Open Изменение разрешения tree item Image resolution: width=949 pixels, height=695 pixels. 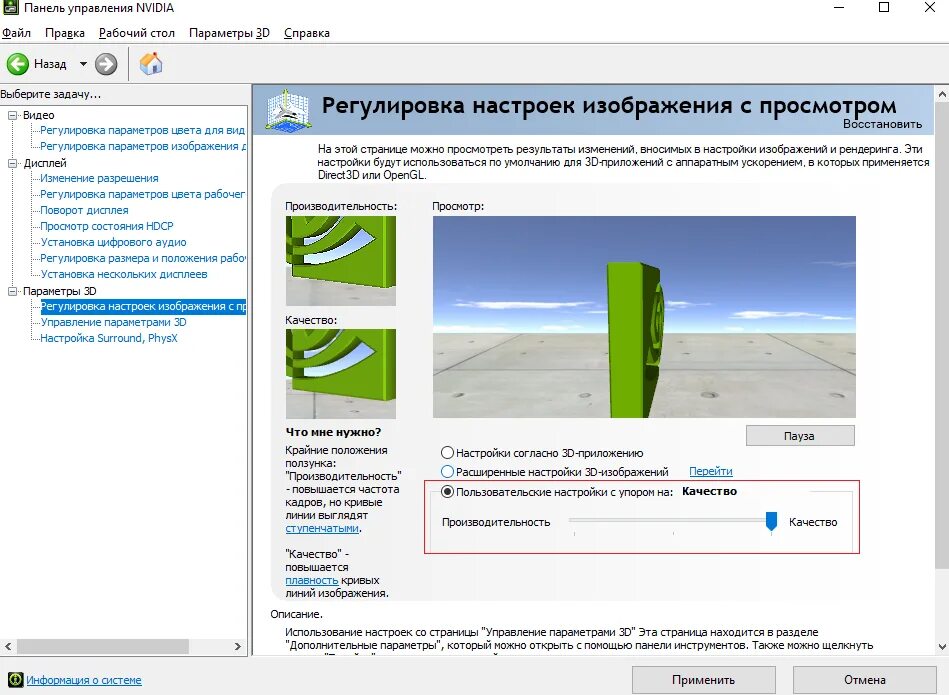pos(99,178)
